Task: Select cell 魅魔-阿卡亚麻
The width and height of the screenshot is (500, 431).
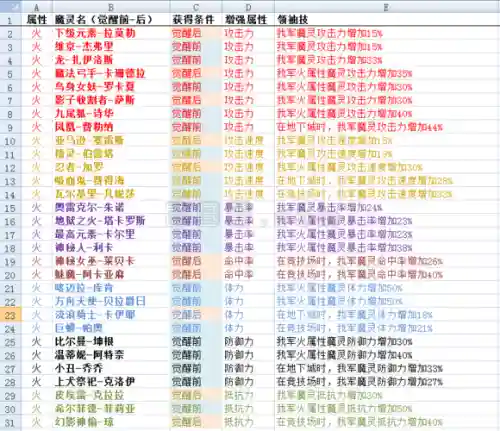Action: point(111,275)
